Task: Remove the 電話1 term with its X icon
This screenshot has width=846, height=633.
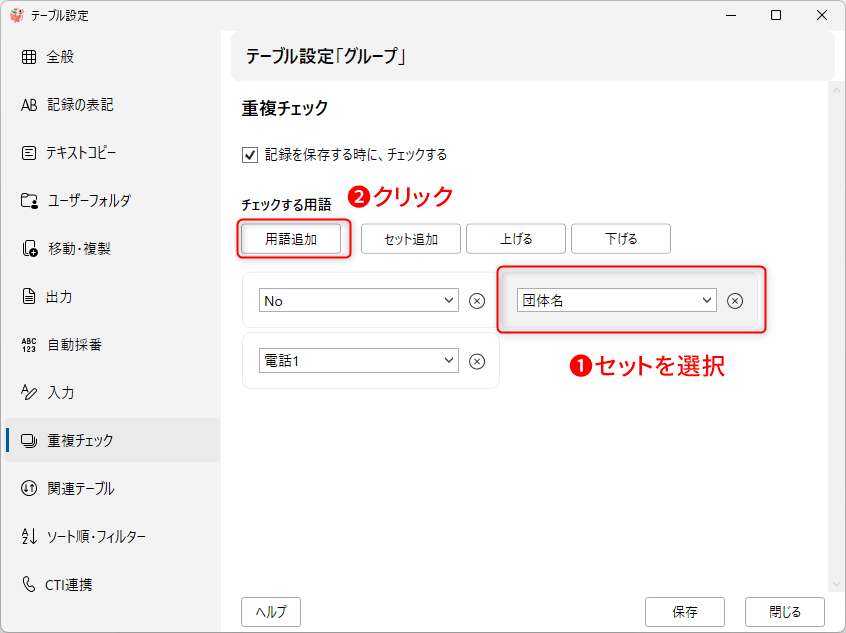Action: (x=477, y=361)
